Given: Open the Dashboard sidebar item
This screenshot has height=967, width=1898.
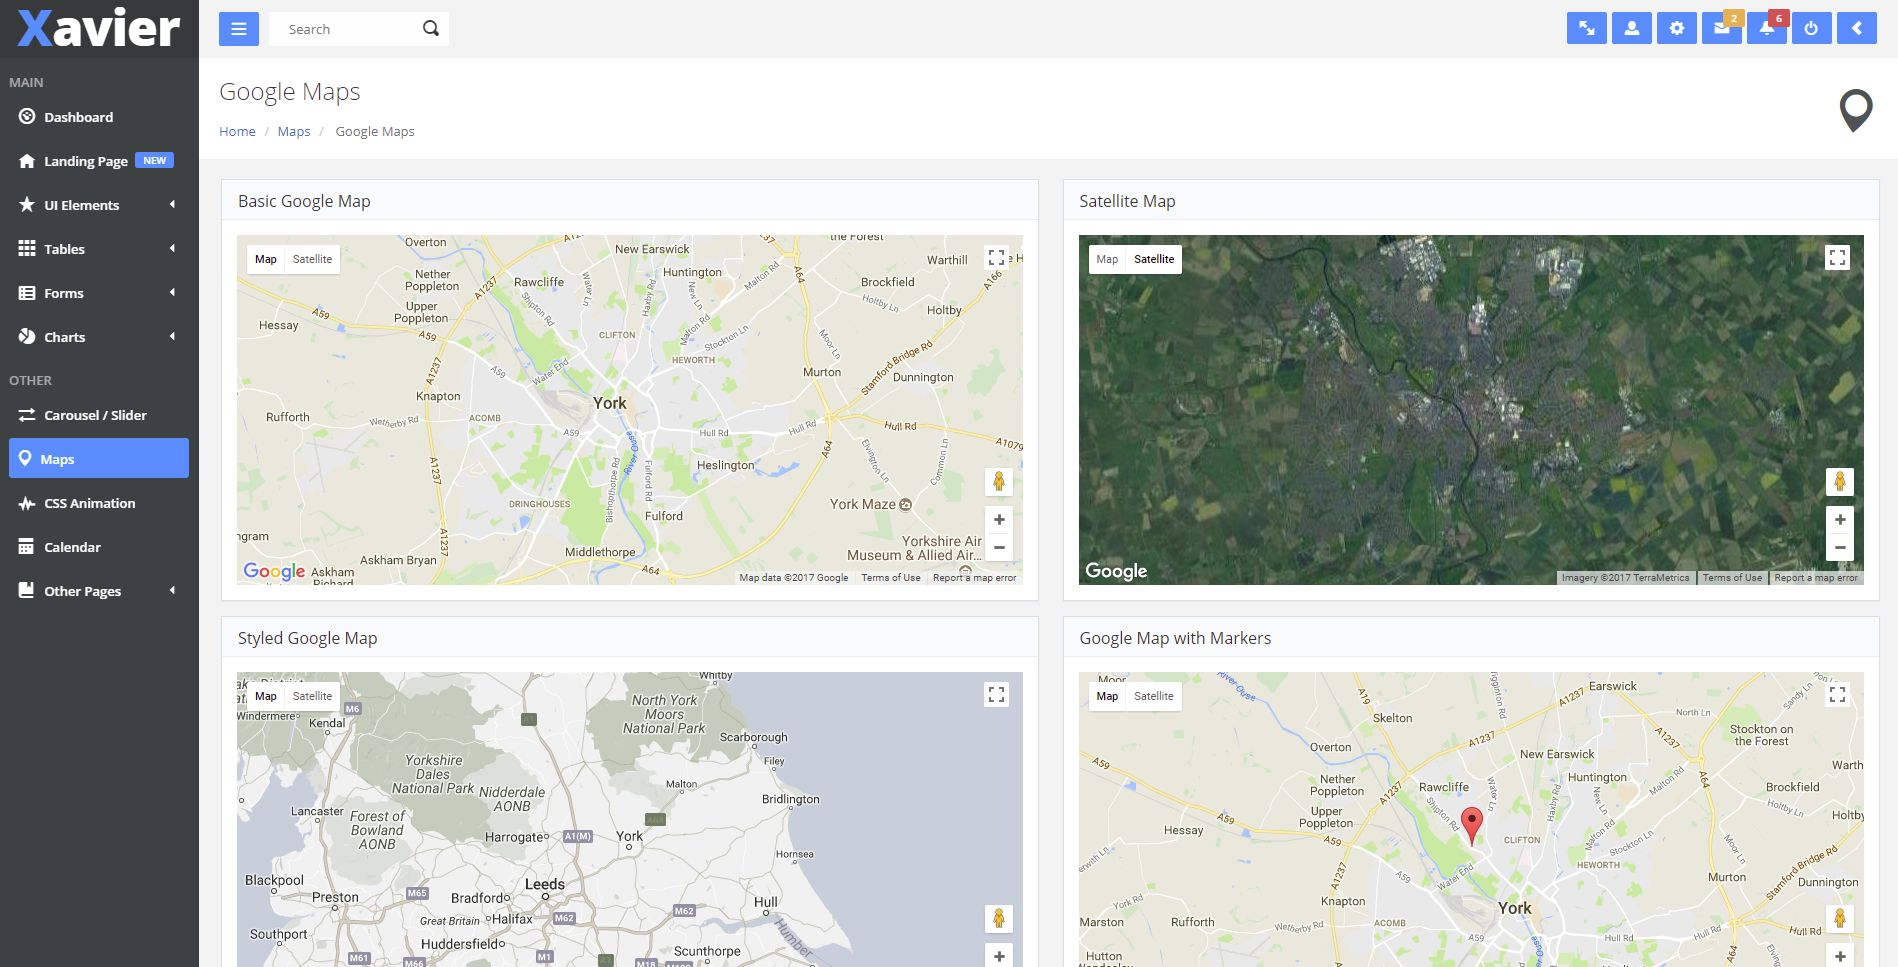Looking at the screenshot, I should coord(98,117).
